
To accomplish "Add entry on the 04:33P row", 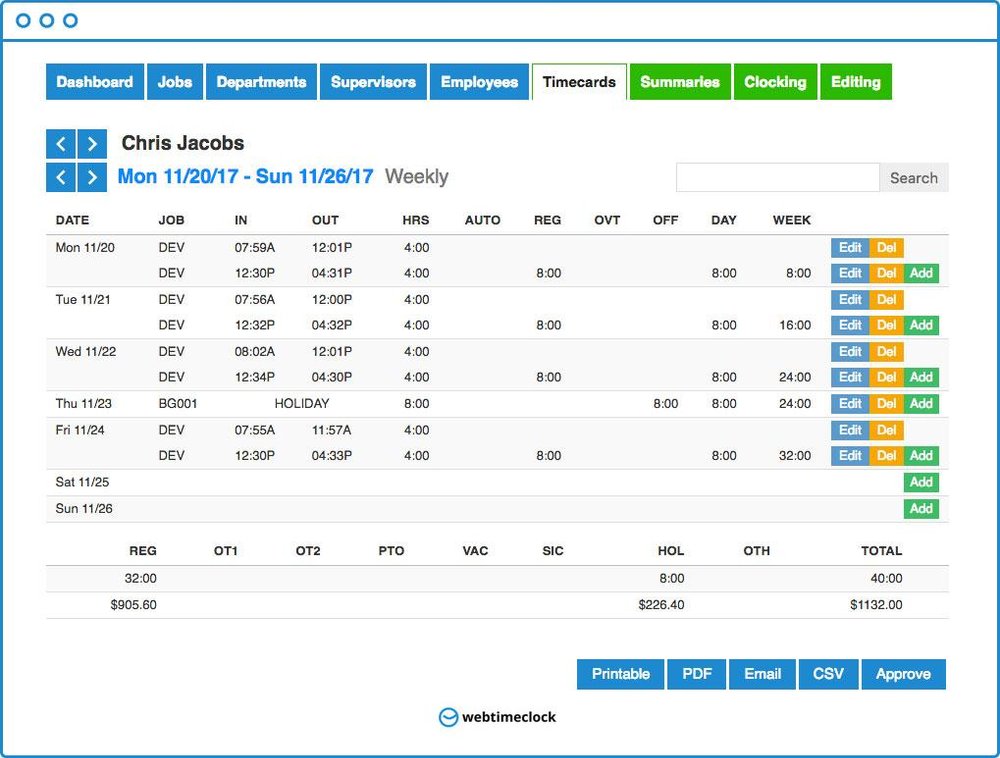I will [921, 455].
